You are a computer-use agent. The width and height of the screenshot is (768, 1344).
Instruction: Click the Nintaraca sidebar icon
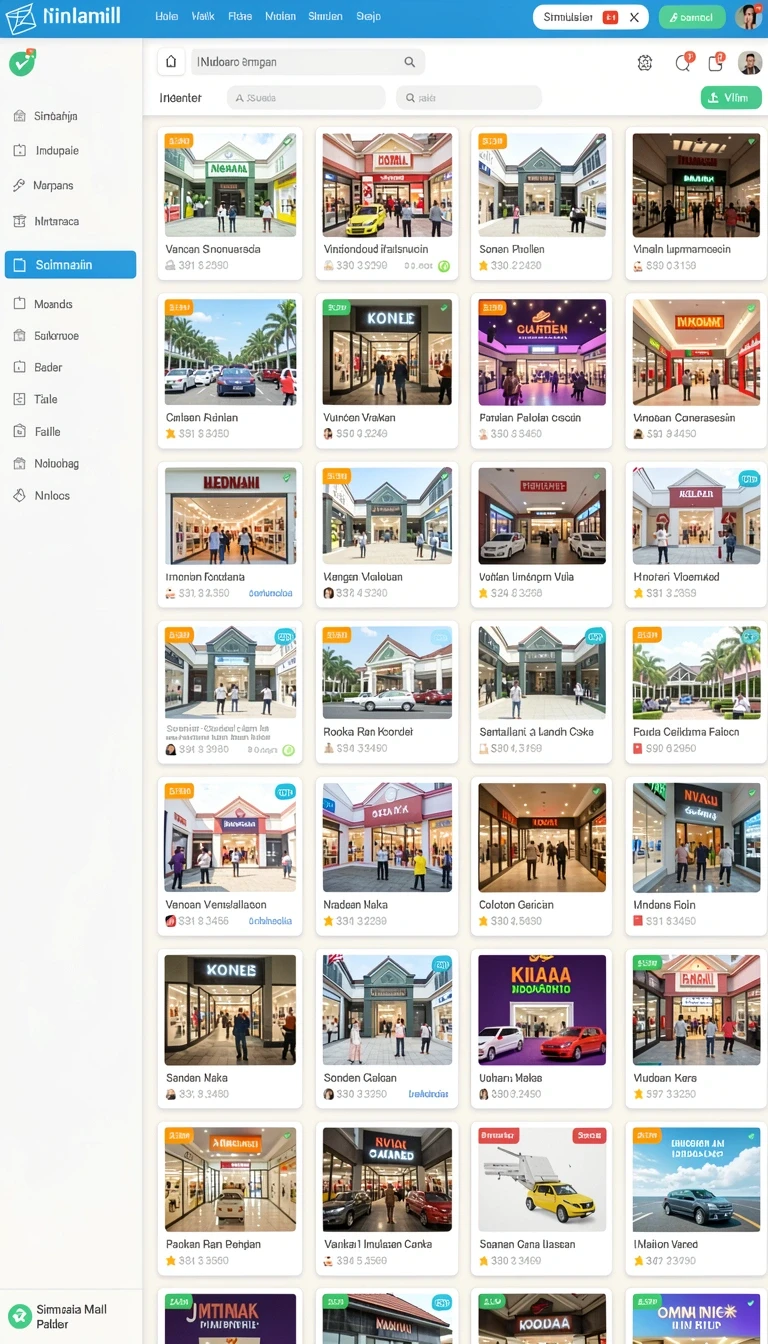(x=19, y=221)
